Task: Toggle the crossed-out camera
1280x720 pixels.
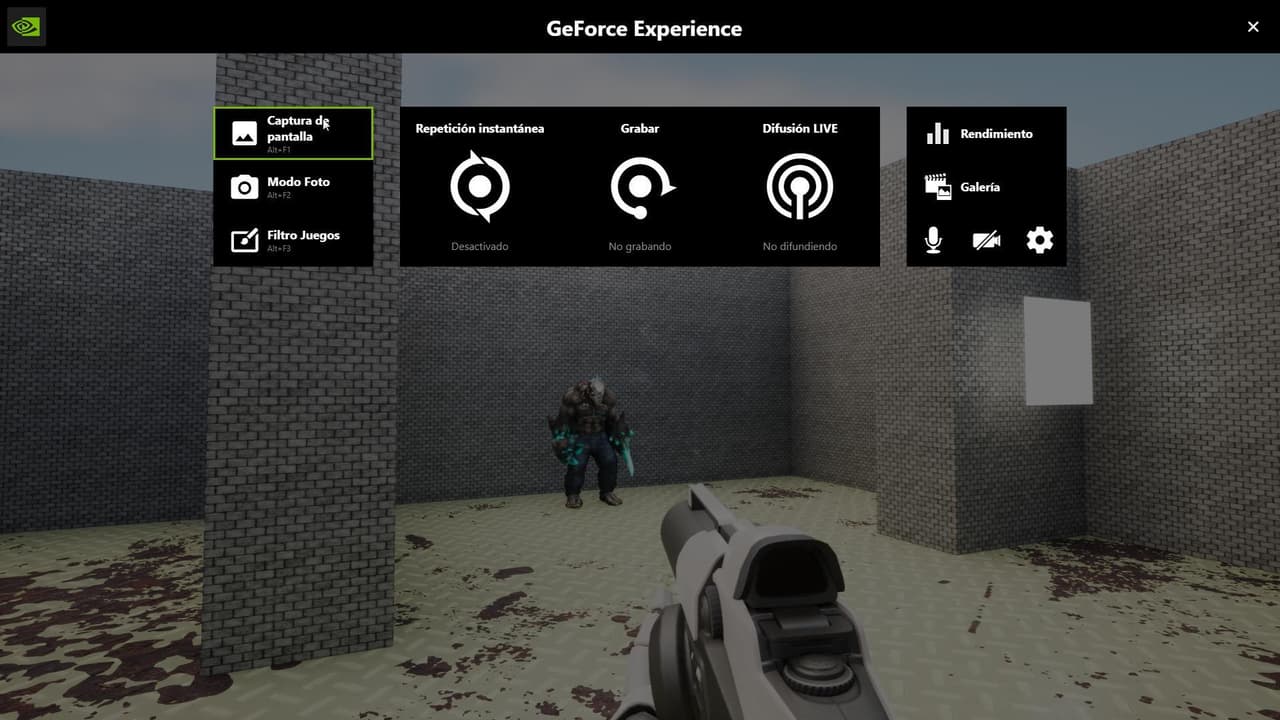Action: coord(987,240)
